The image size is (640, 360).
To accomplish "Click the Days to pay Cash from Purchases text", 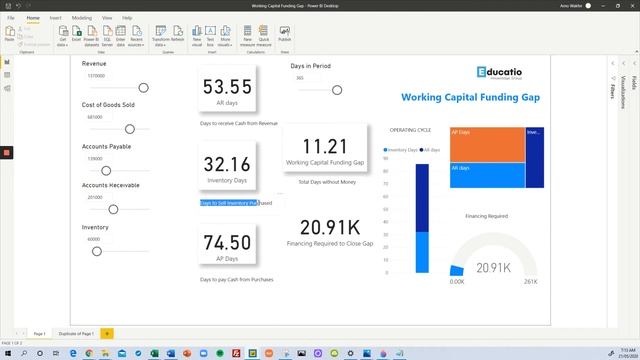I will 237,280.
